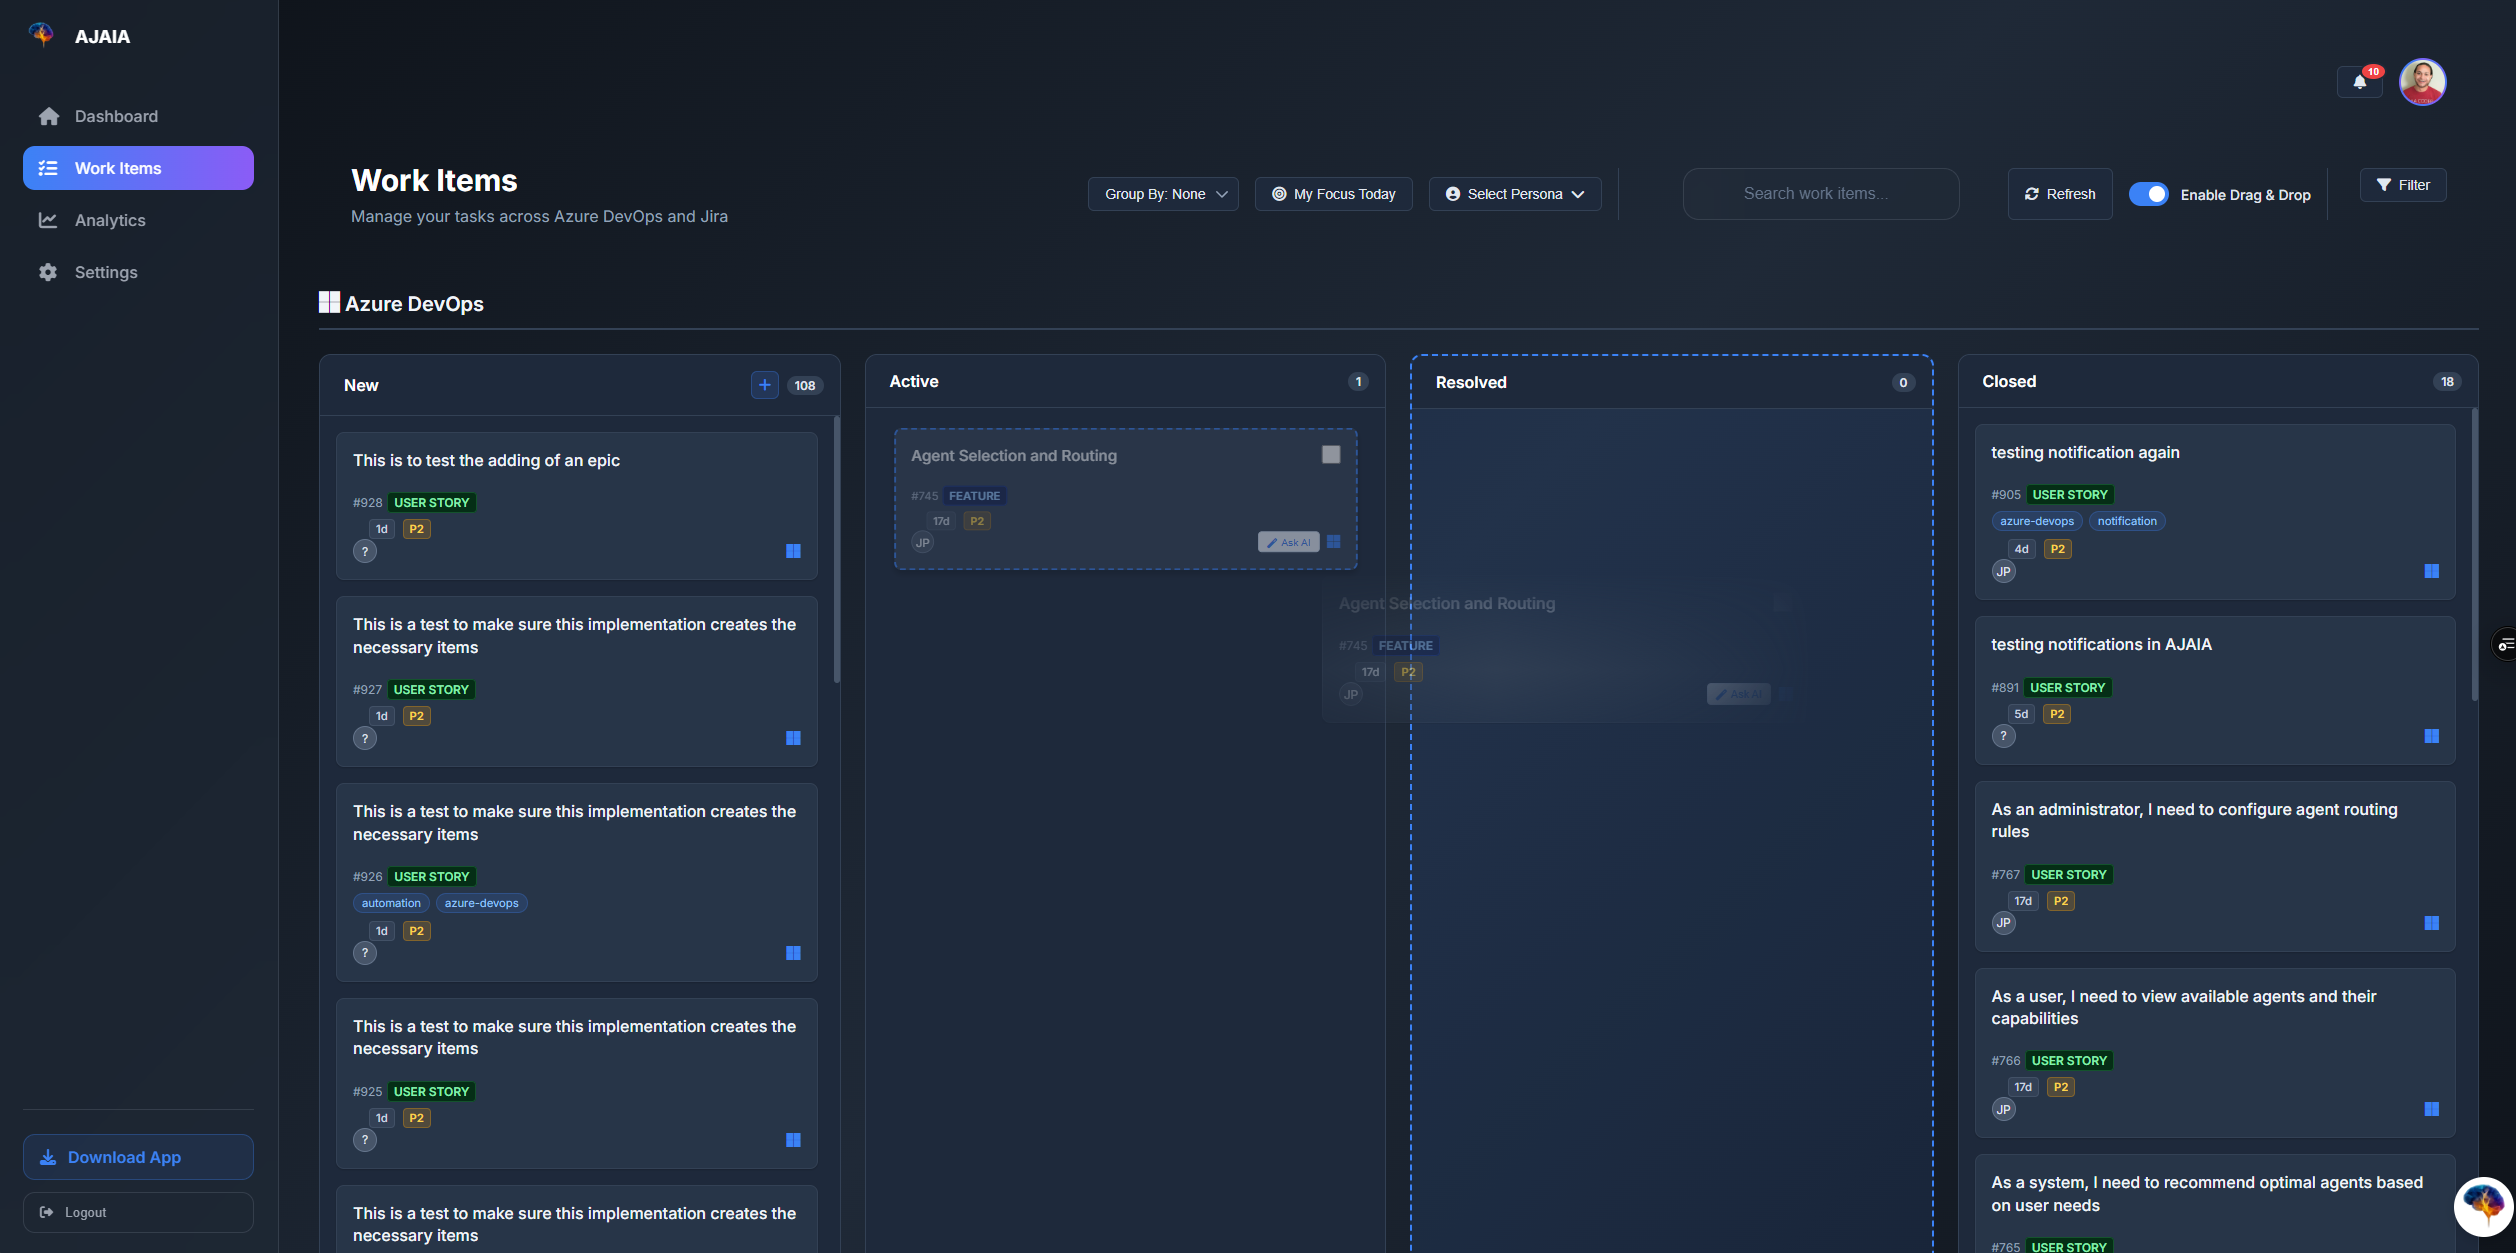2516x1253 pixels.
Task: Click JP assignee avatar on card #905
Action: (2003, 572)
